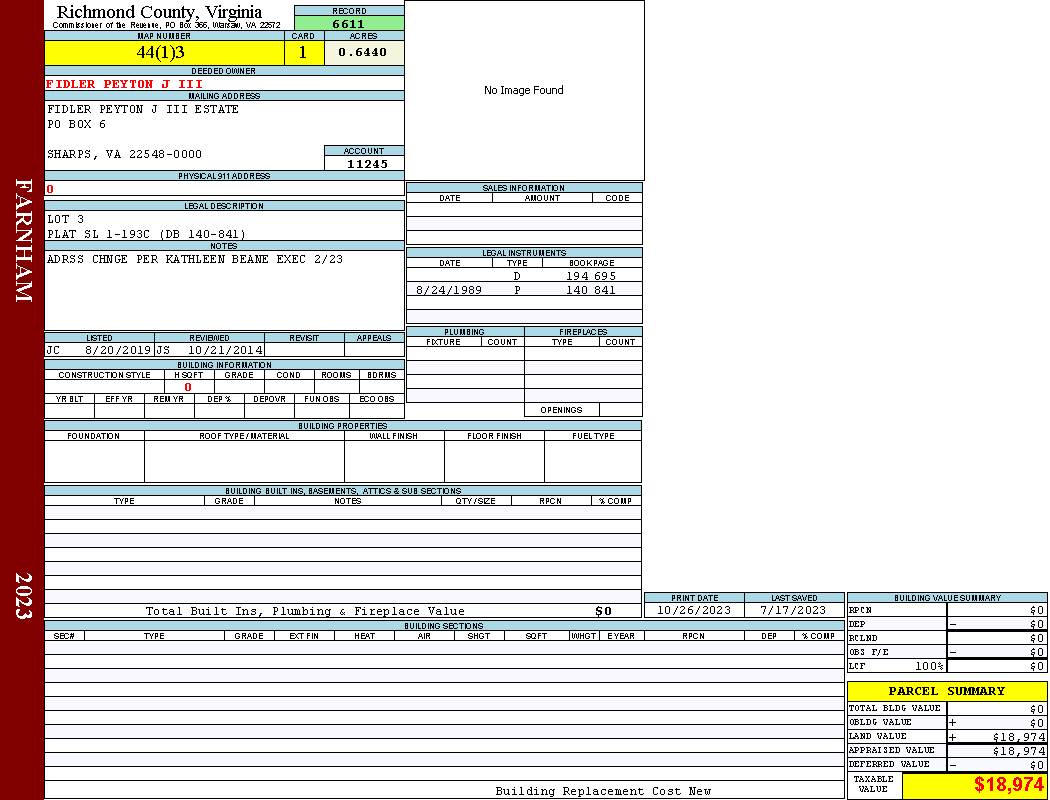Click the Richmond County, Virginia title

159,12
